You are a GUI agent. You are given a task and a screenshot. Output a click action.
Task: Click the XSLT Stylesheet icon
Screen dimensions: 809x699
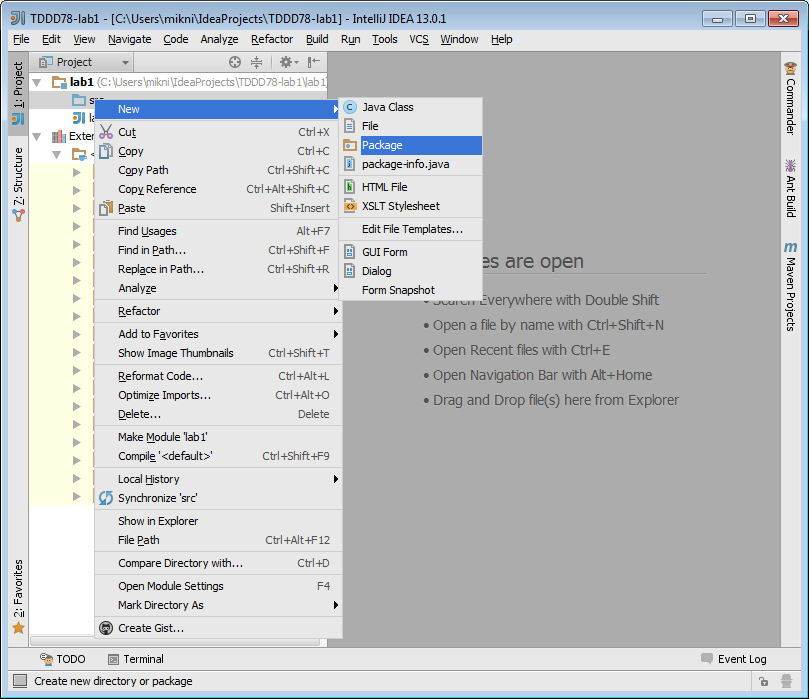pos(350,206)
